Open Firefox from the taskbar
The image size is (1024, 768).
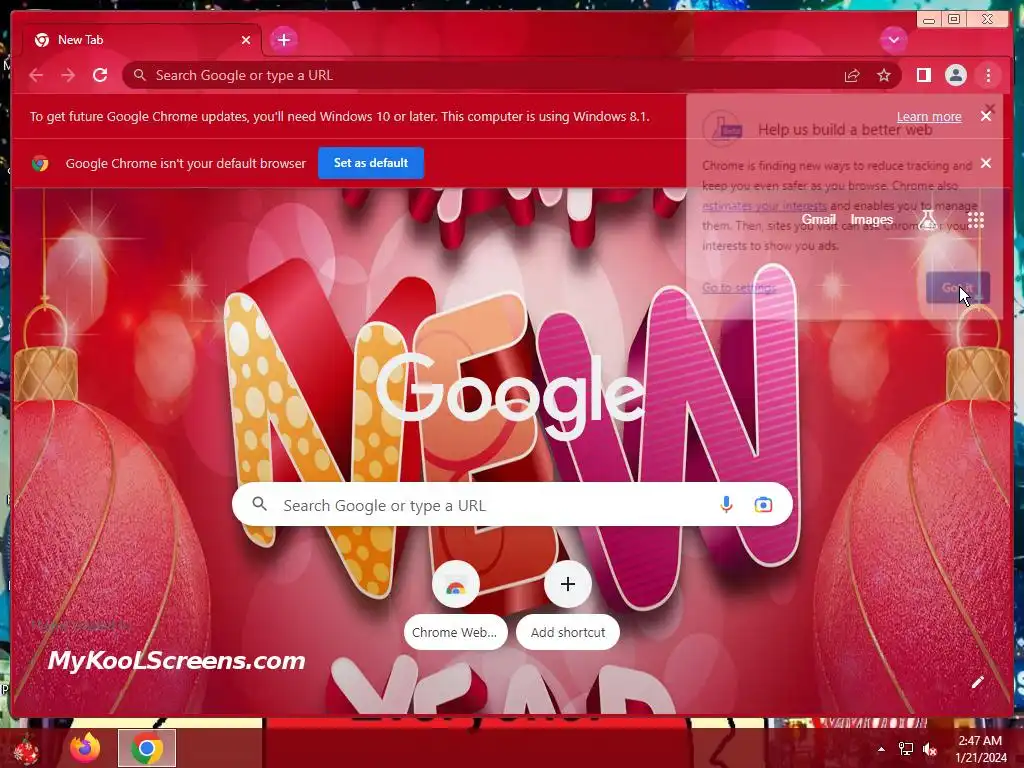[x=86, y=748]
